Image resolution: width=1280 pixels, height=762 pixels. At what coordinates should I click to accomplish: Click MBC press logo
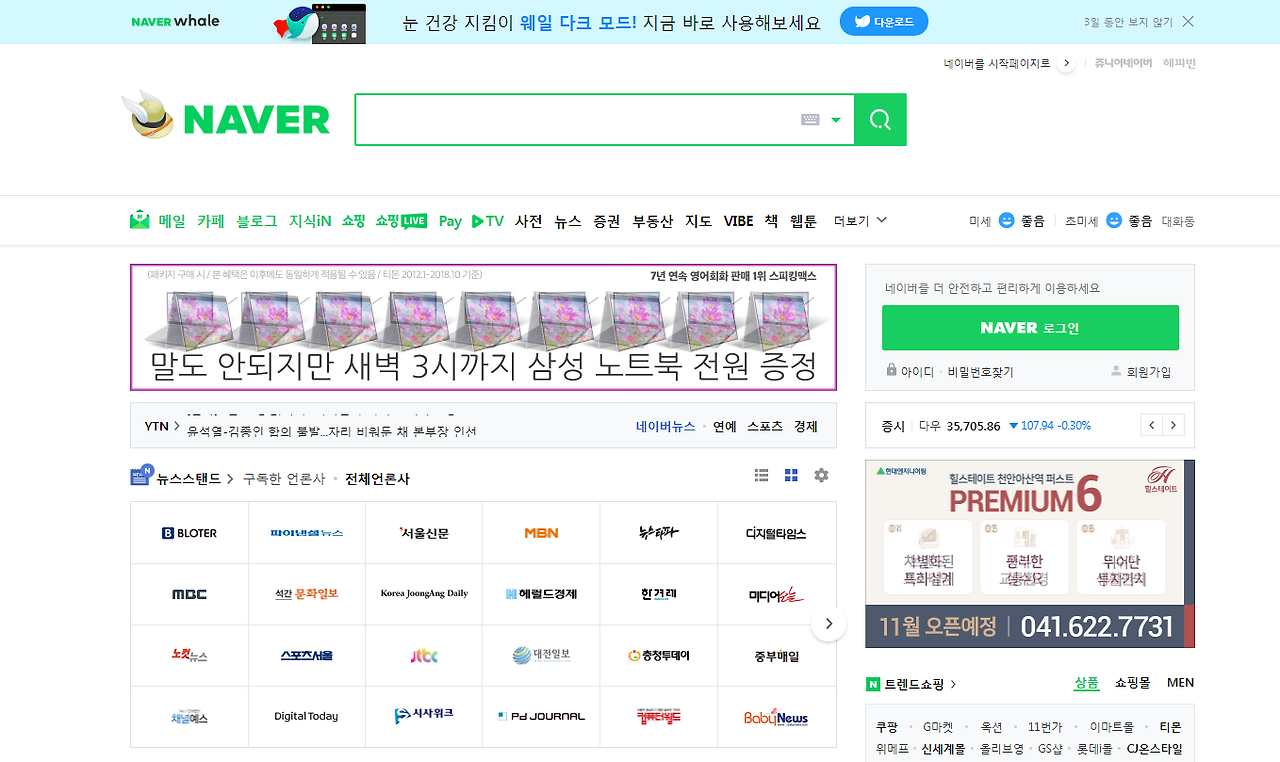click(189, 594)
